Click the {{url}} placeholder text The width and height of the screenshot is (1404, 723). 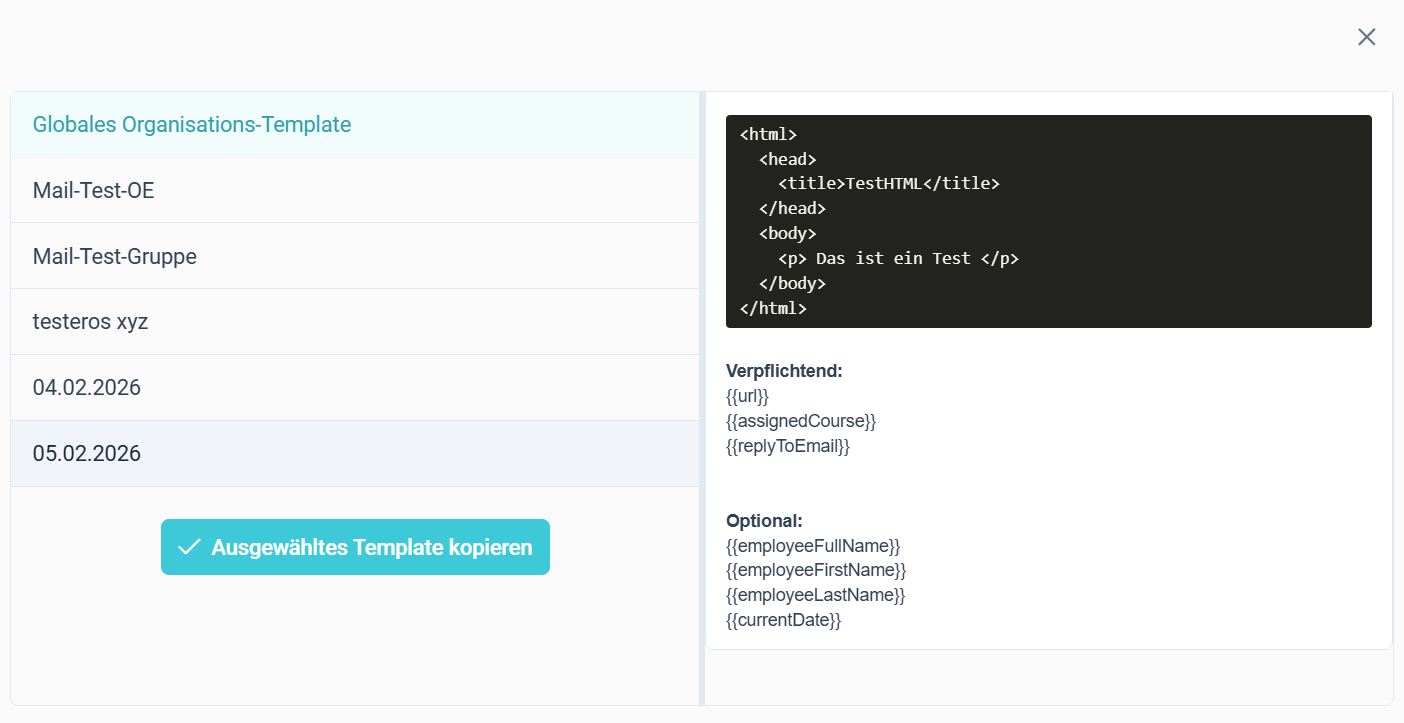747,396
